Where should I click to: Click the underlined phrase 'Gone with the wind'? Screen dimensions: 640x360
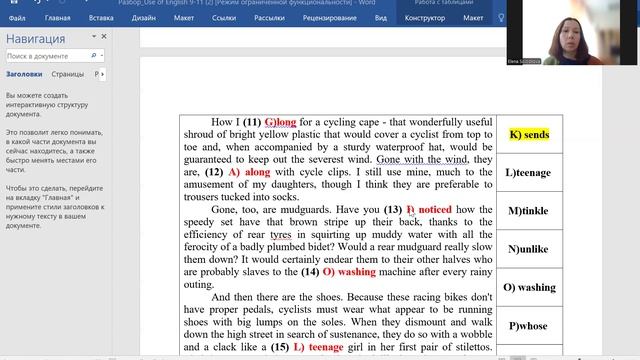(x=422, y=160)
